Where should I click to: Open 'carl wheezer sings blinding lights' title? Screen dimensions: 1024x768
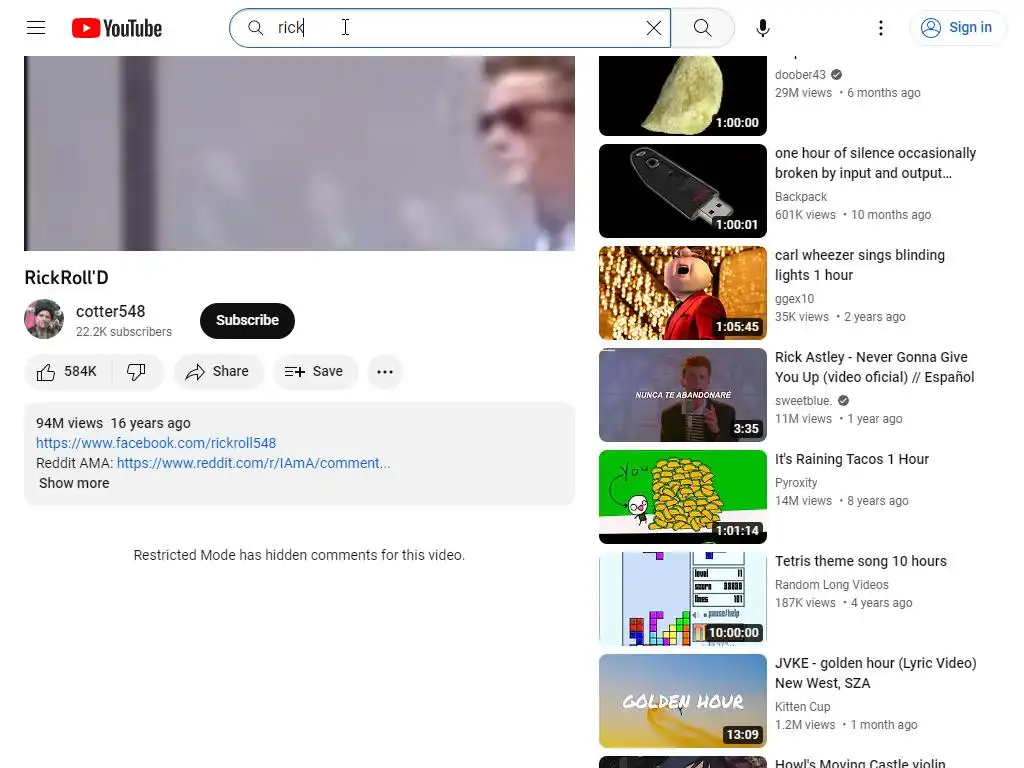[x=859, y=265]
